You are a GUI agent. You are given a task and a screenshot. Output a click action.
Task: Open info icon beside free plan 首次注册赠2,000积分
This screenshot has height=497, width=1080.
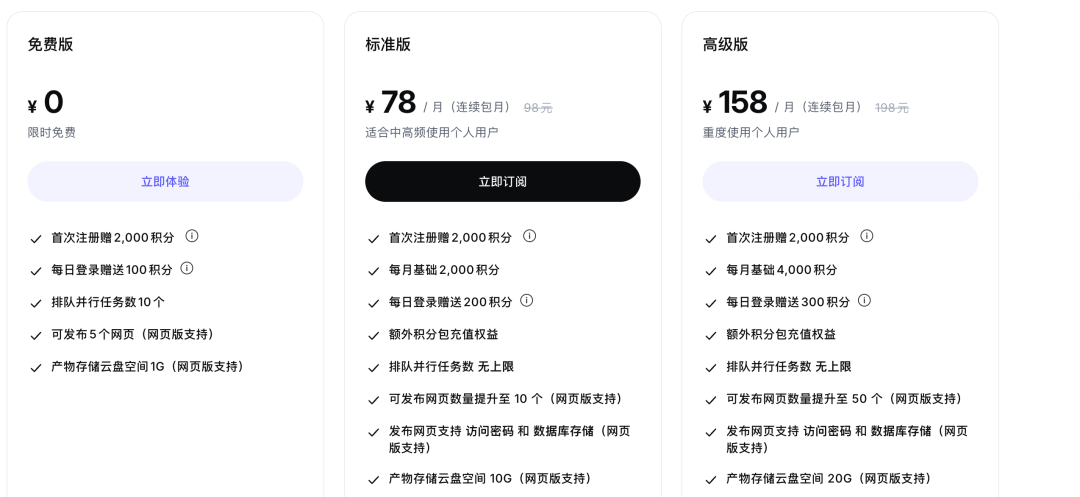pos(192,236)
